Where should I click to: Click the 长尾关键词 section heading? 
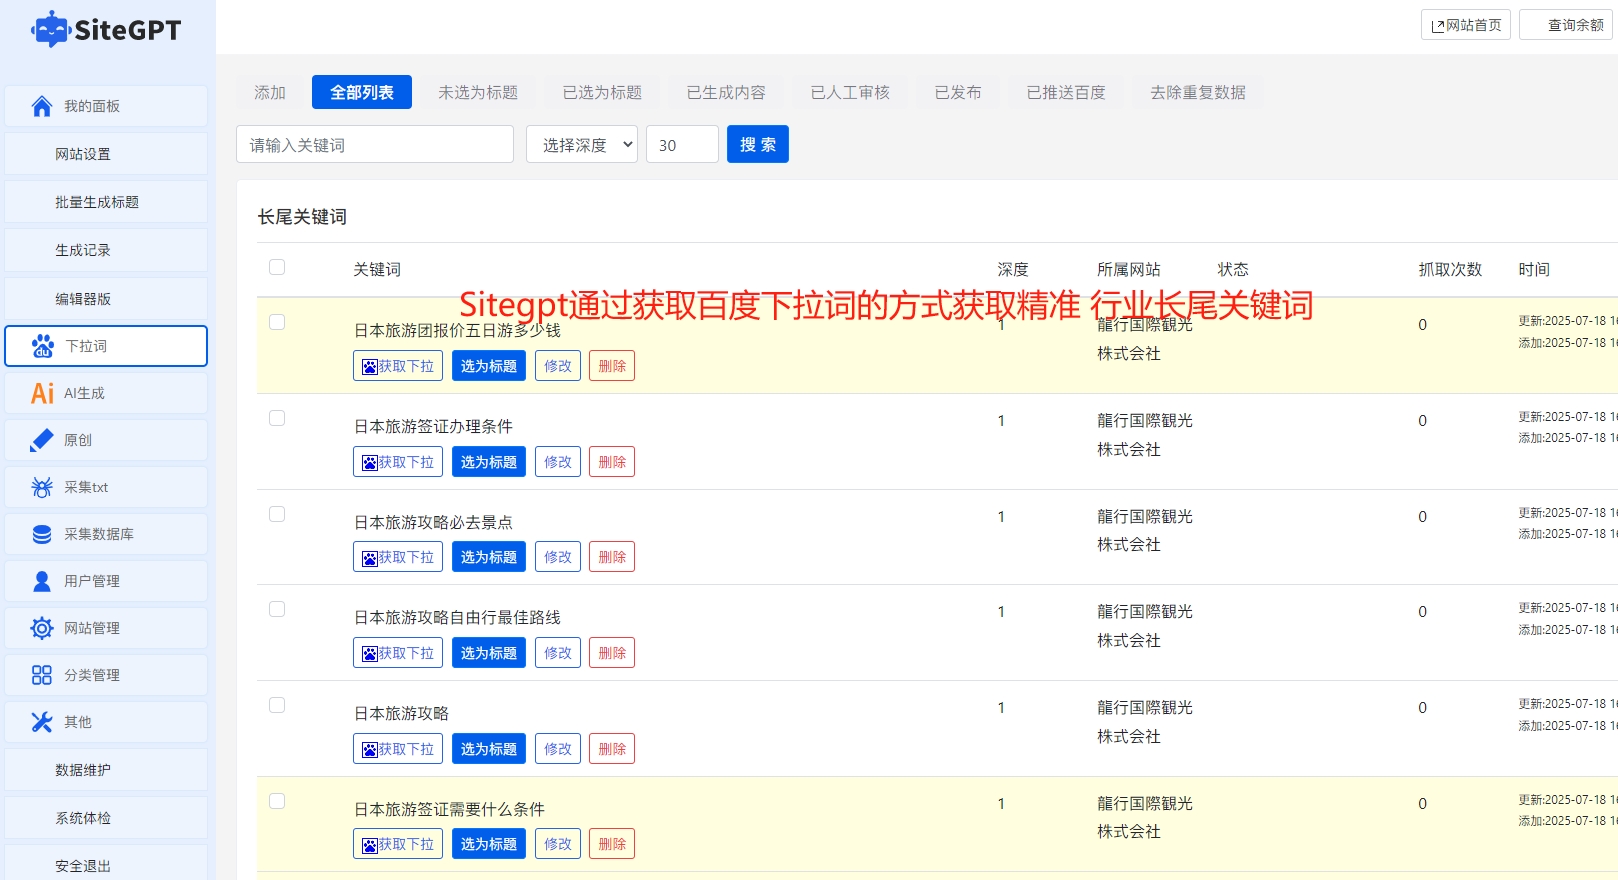302,217
